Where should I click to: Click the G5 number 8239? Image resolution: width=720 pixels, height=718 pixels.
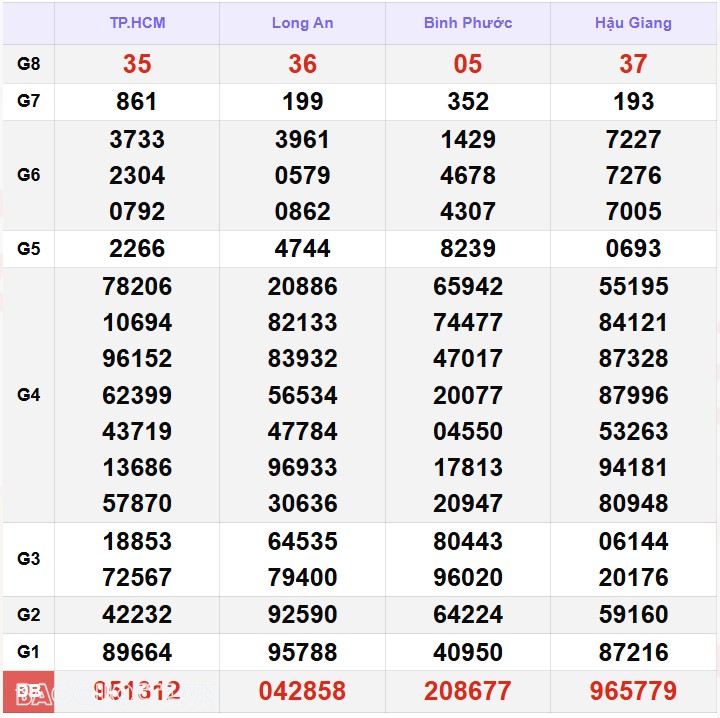[467, 248]
